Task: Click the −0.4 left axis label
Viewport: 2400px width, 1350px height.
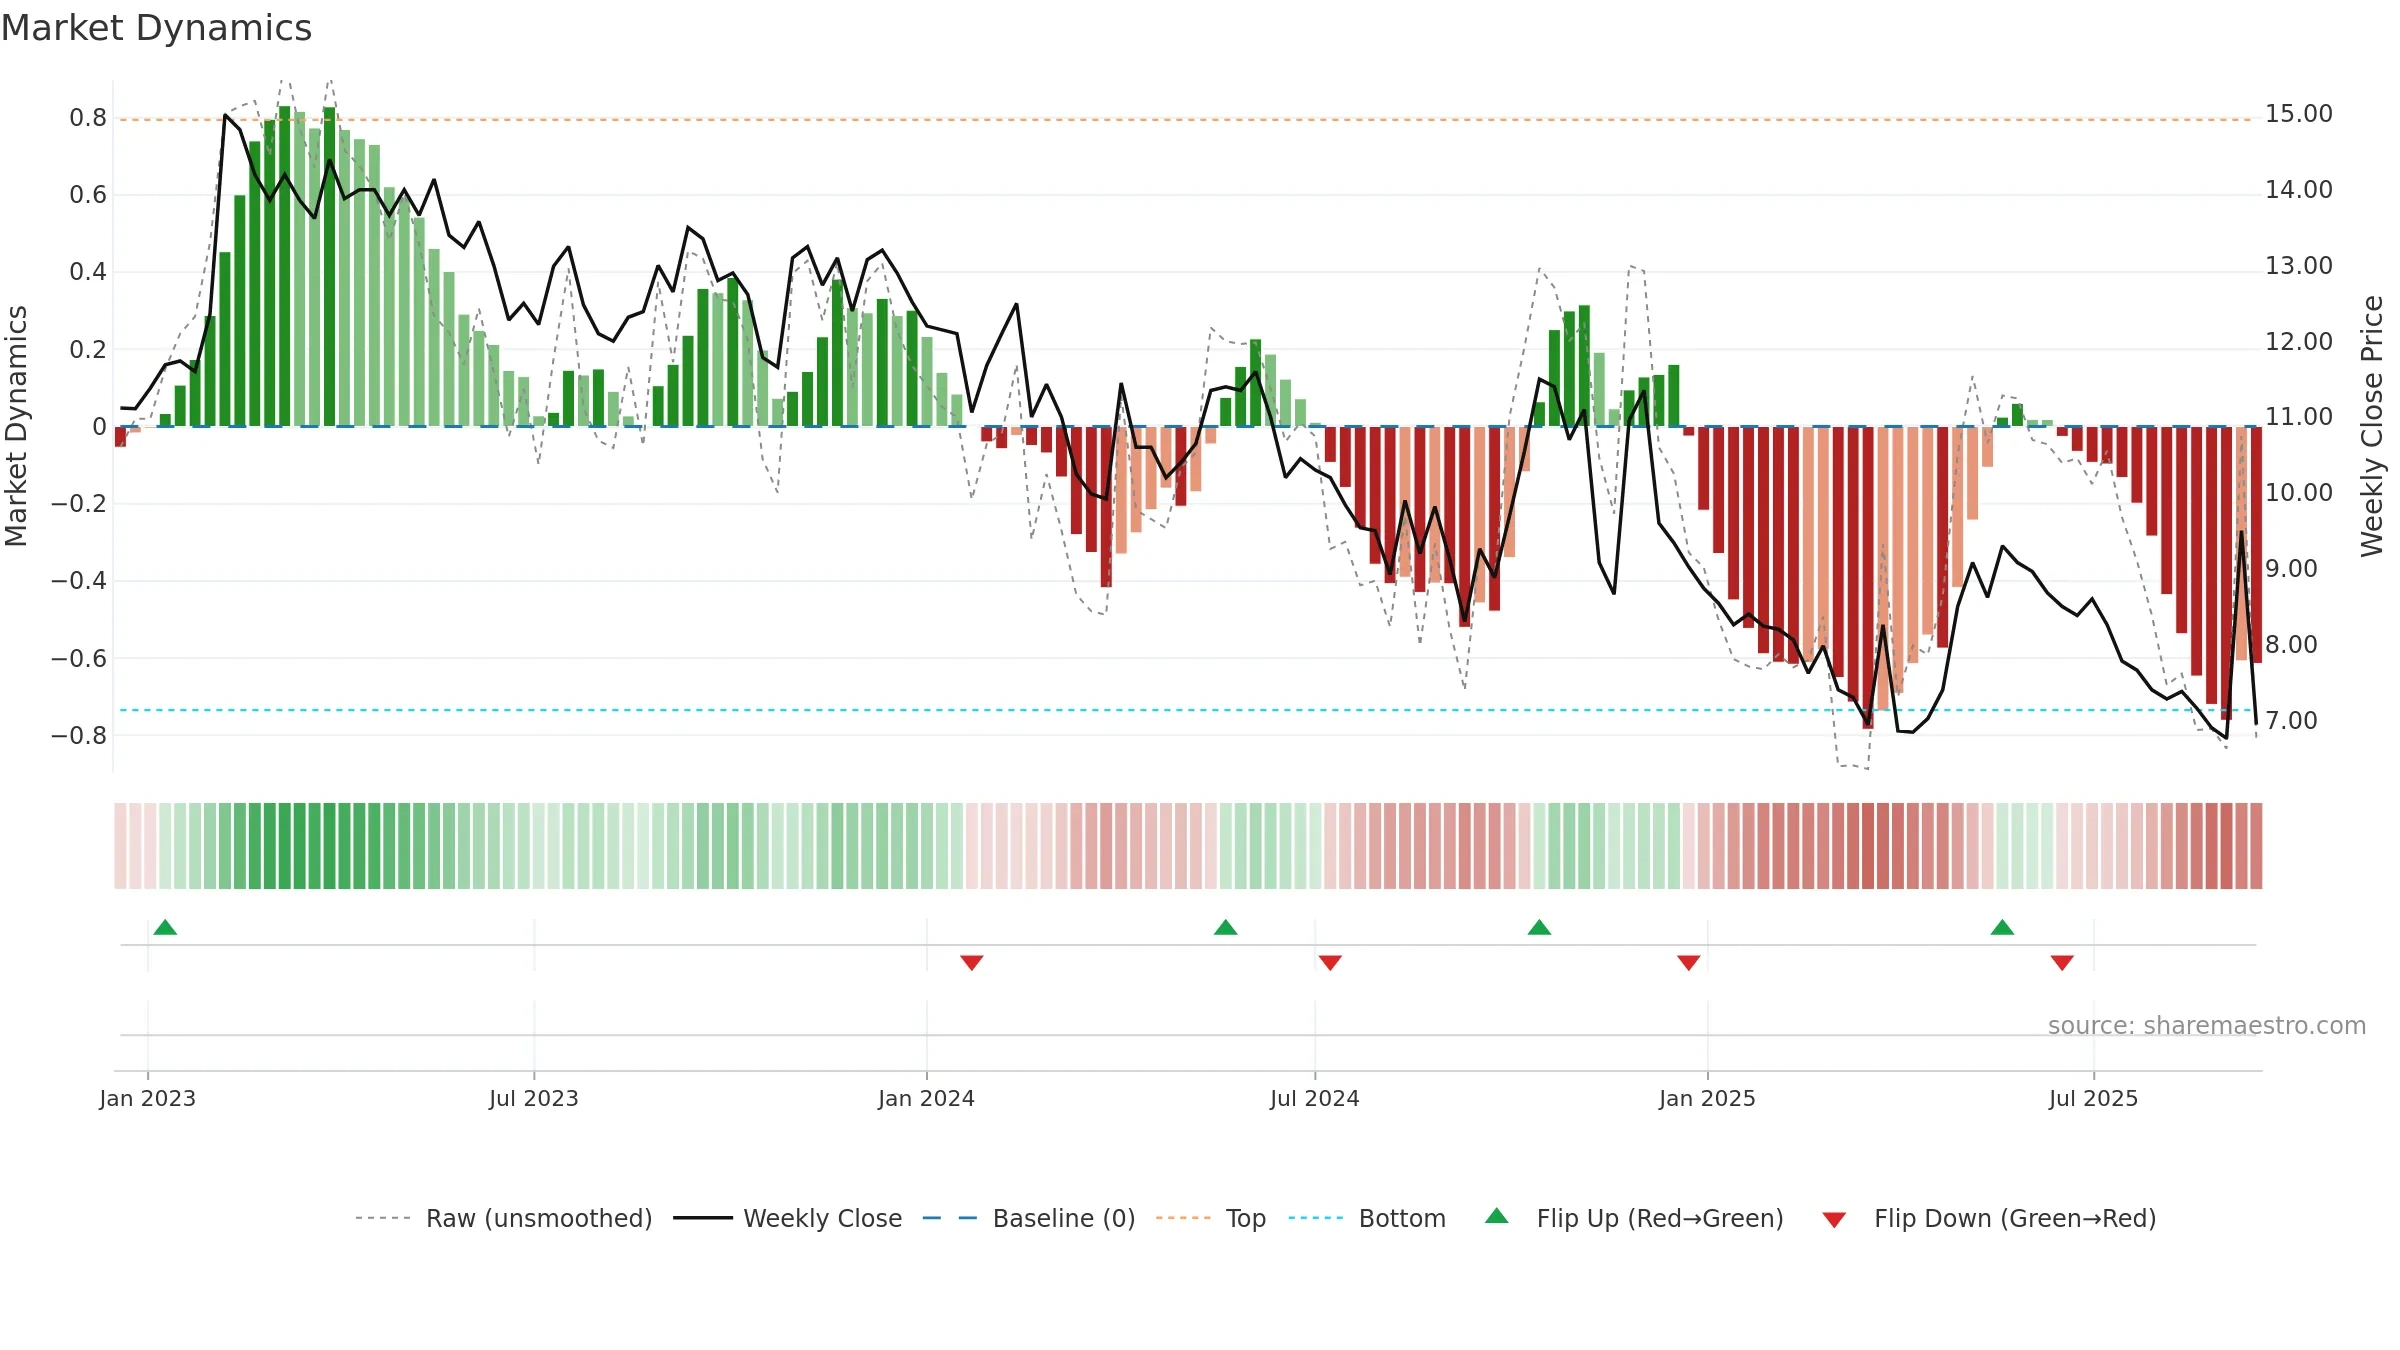Action: [79, 581]
